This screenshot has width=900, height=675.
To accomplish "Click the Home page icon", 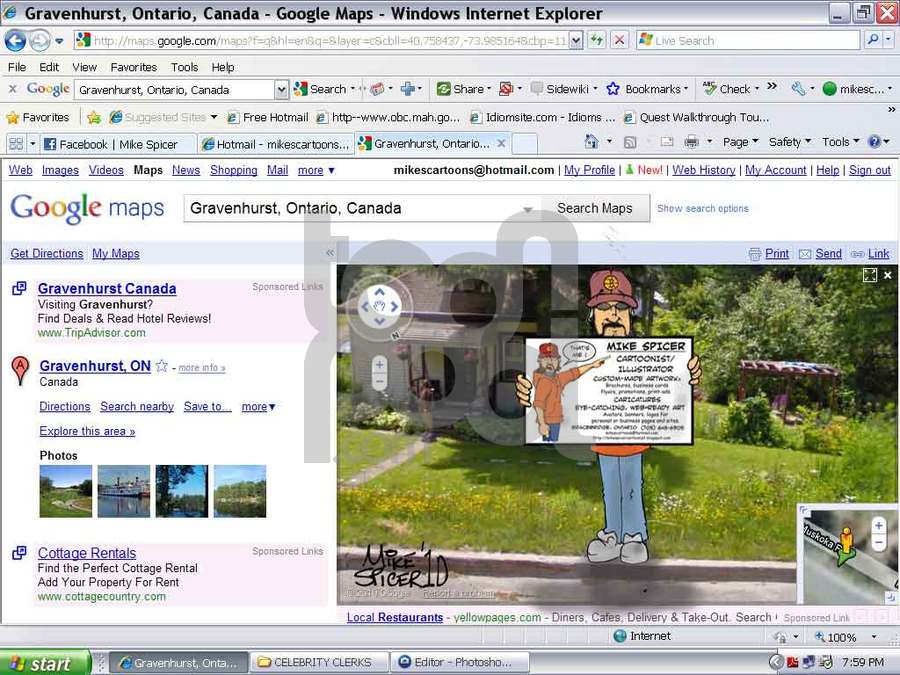I will coord(591,142).
